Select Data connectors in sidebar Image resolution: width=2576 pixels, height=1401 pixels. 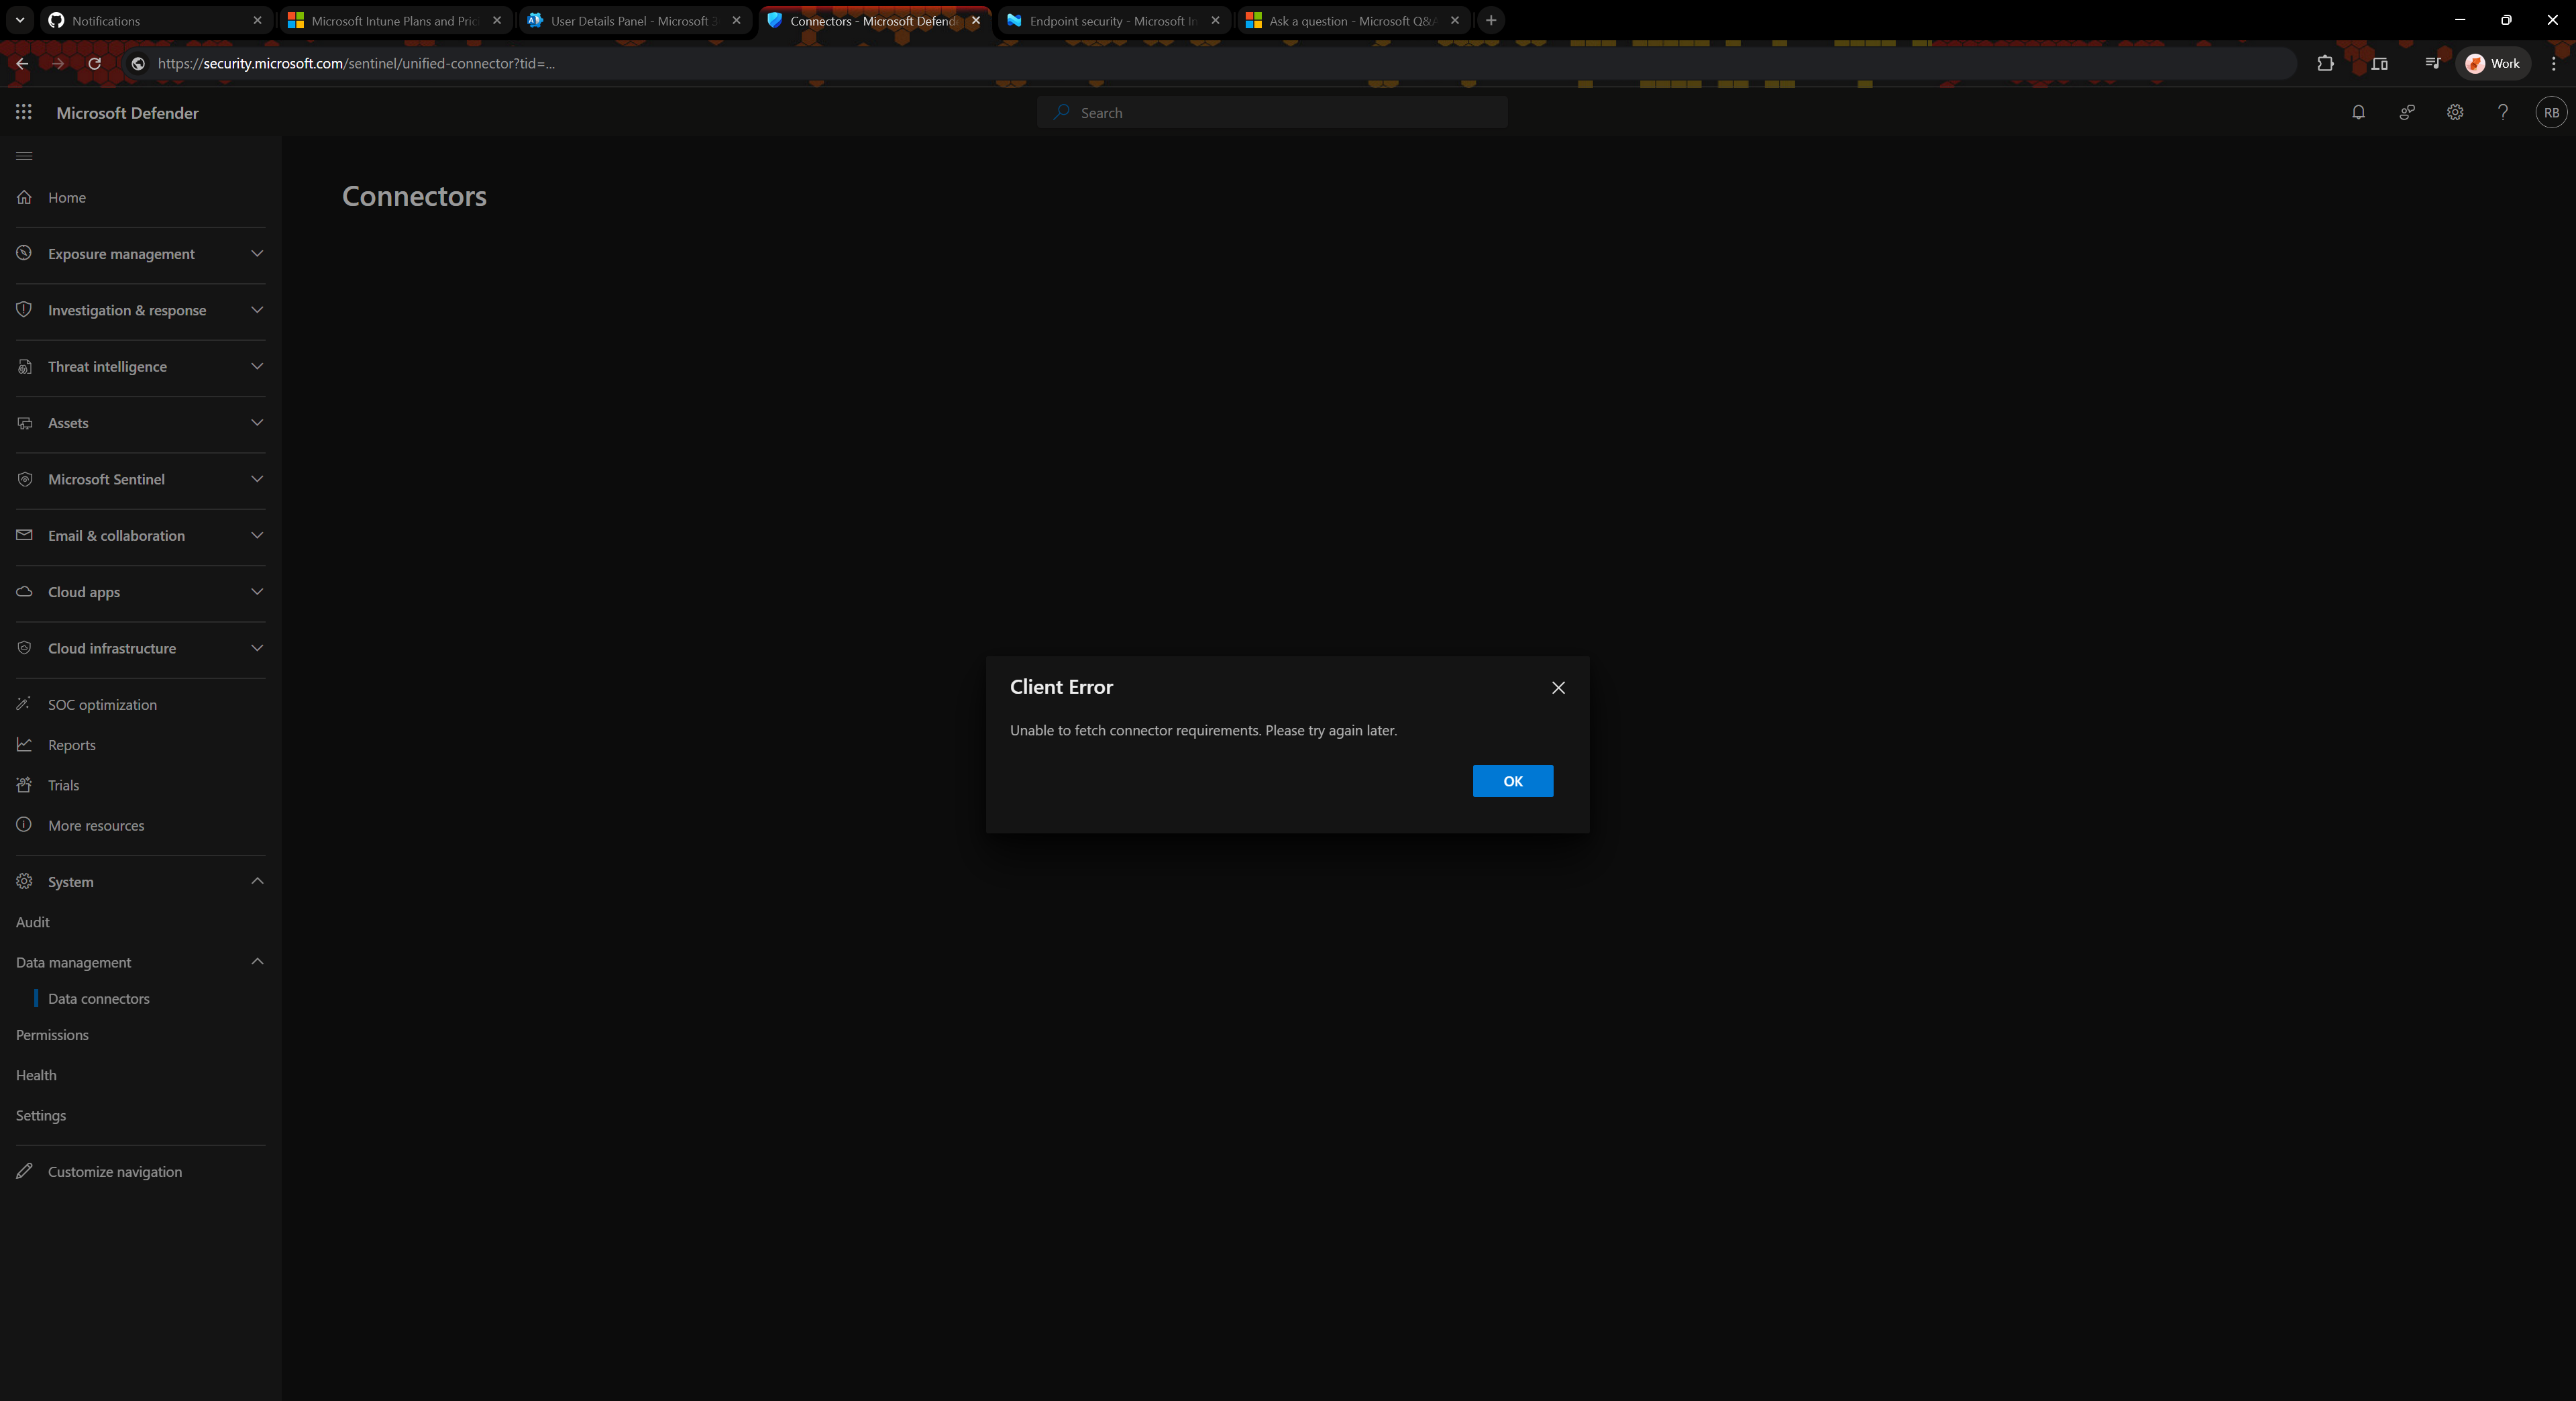tap(98, 998)
